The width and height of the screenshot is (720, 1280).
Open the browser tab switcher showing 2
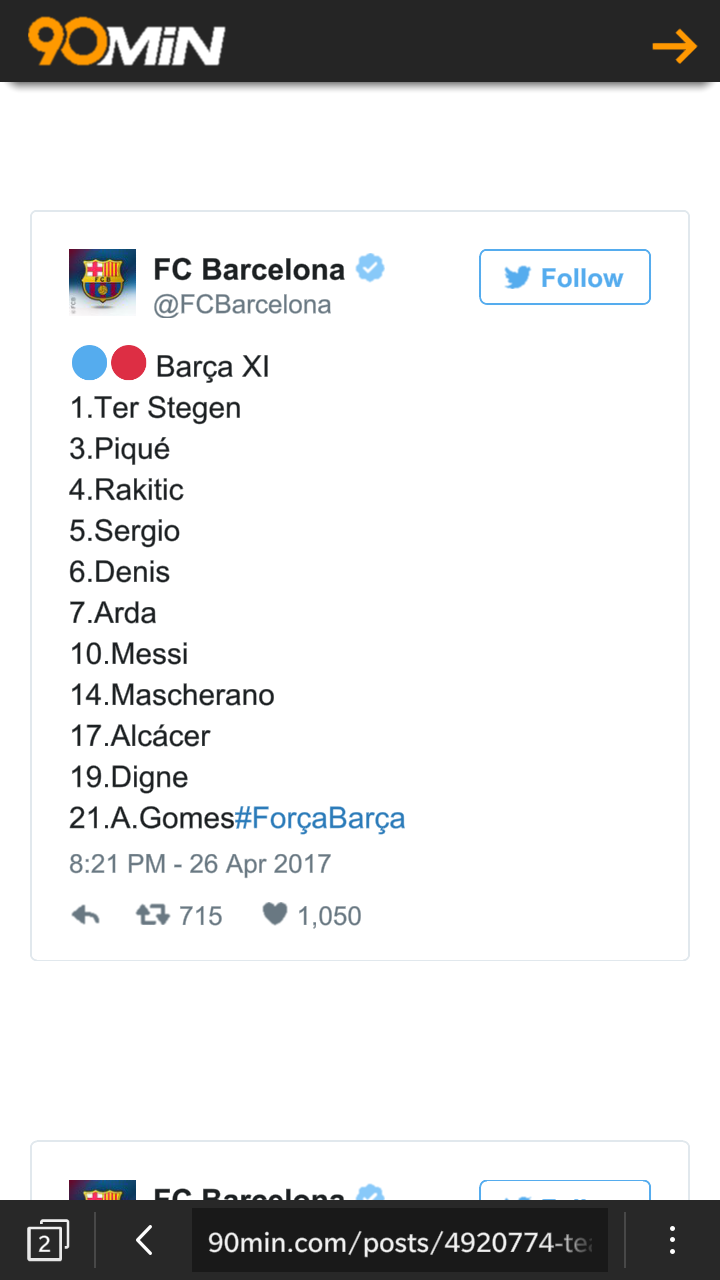tap(47, 1241)
